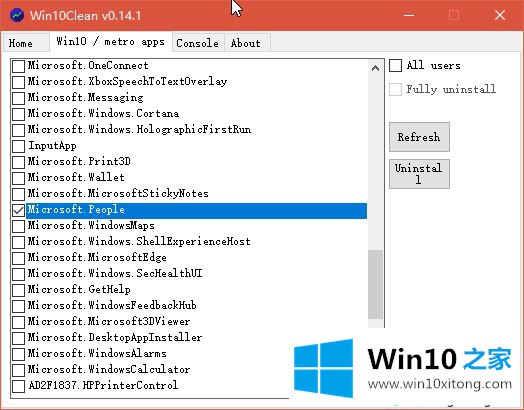
Task: Select AD2F1837.HPPrinterControl row text
Action: [x=103, y=385]
